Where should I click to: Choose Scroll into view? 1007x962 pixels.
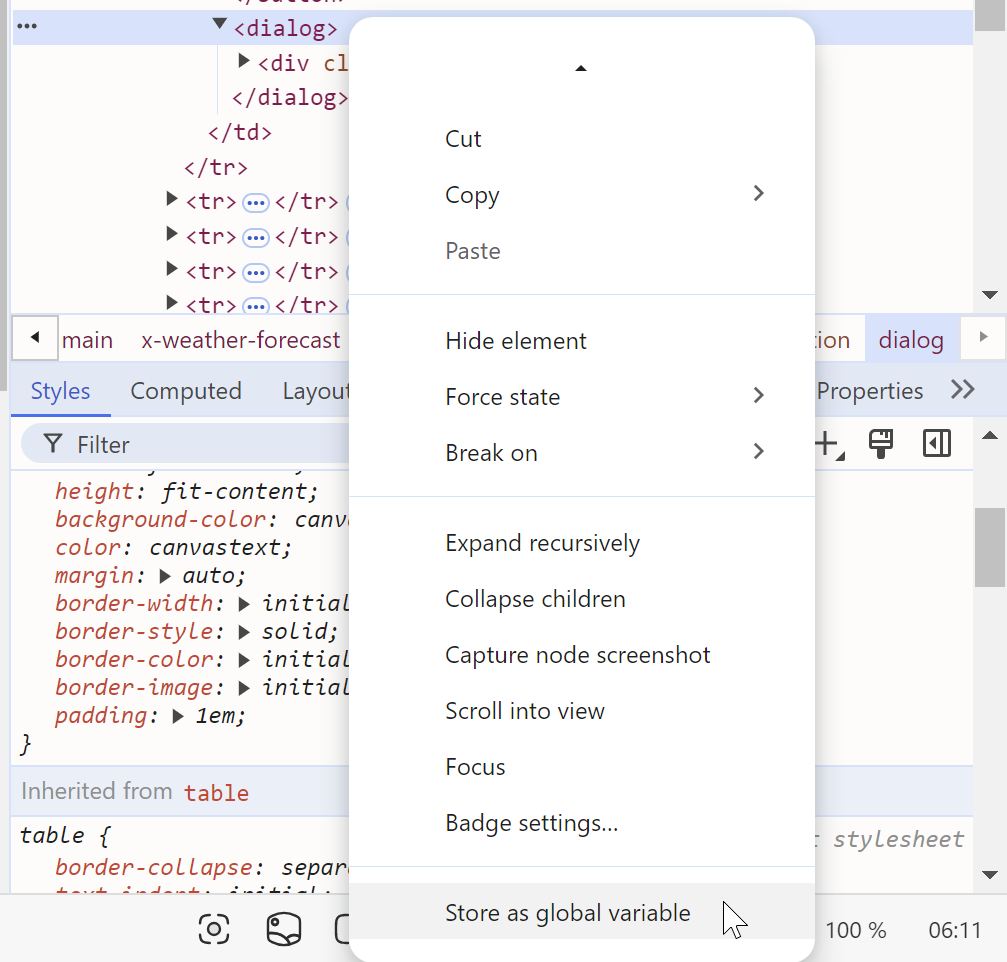point(582,710)
